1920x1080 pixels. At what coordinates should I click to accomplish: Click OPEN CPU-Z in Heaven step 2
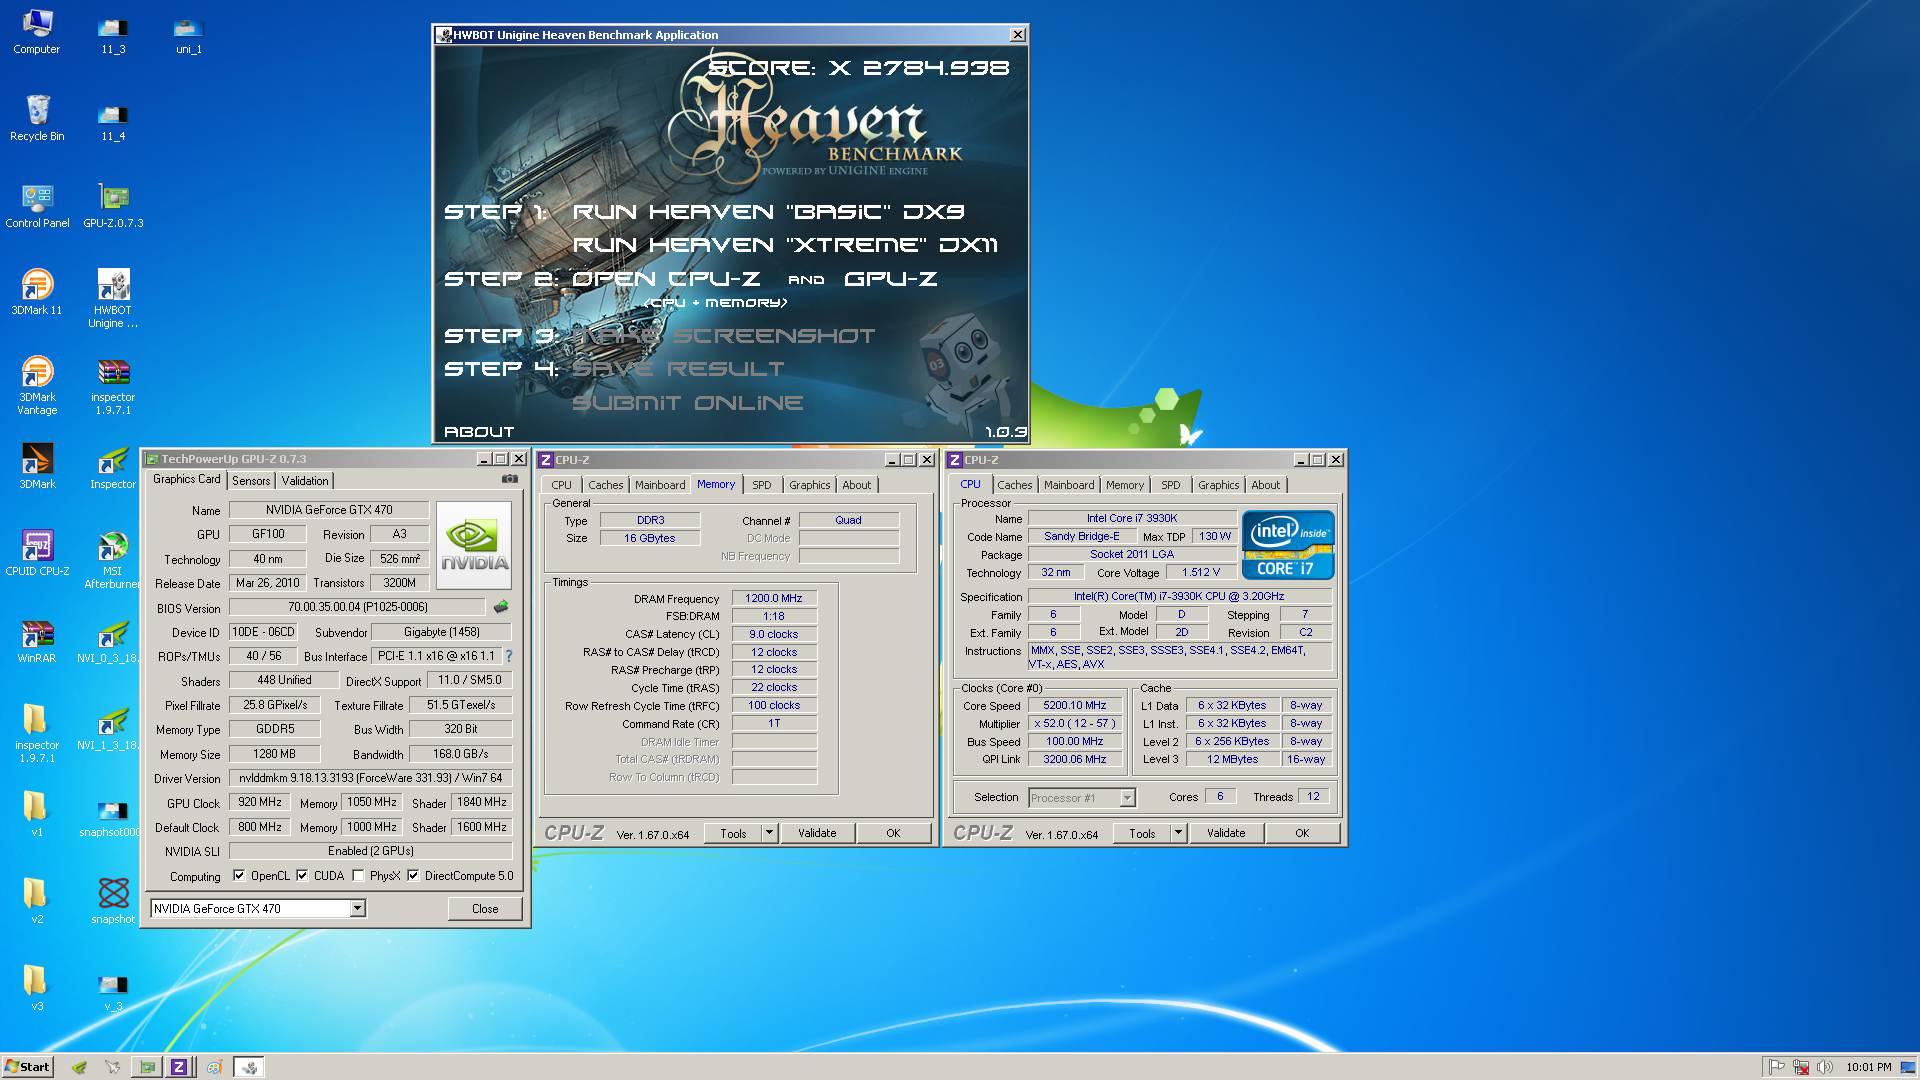coord(666,279)
